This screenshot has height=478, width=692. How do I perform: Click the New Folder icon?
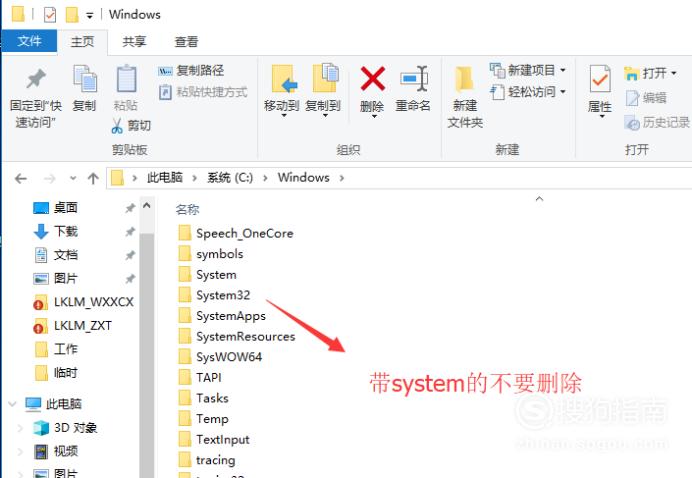(464, 79)
